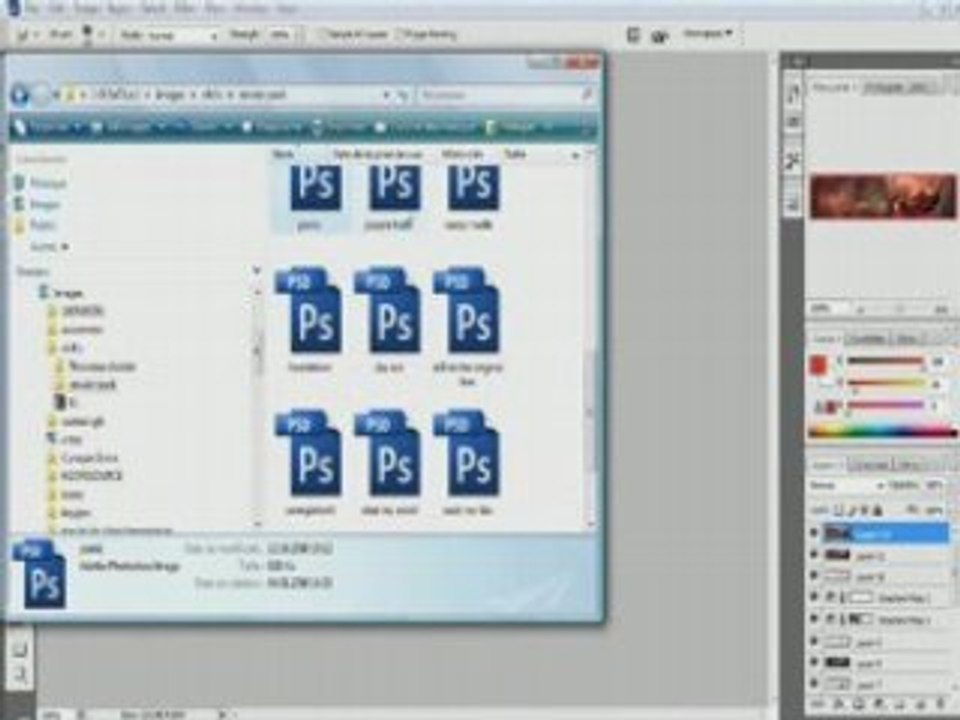Open Photoshop's Window menu
The height and width of the screenshot is (720, 960).
point(252,9)
